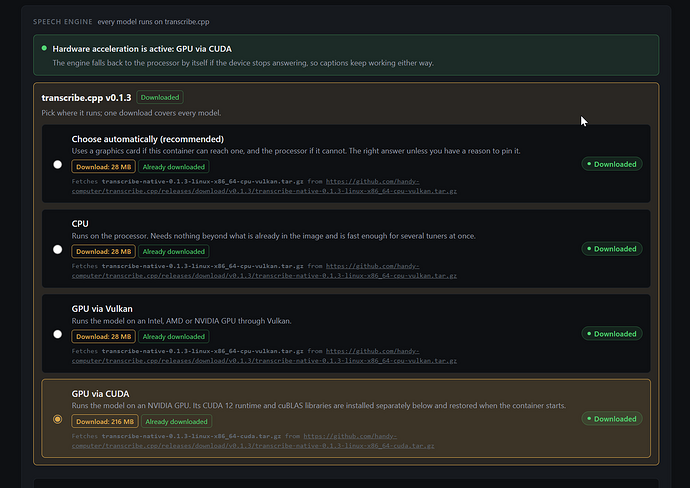The height and width of the screenshot is (488, 690).
Task: Click Downloaded status pill in GPU via Vulkan row
Action: click(x=612, y=334)
